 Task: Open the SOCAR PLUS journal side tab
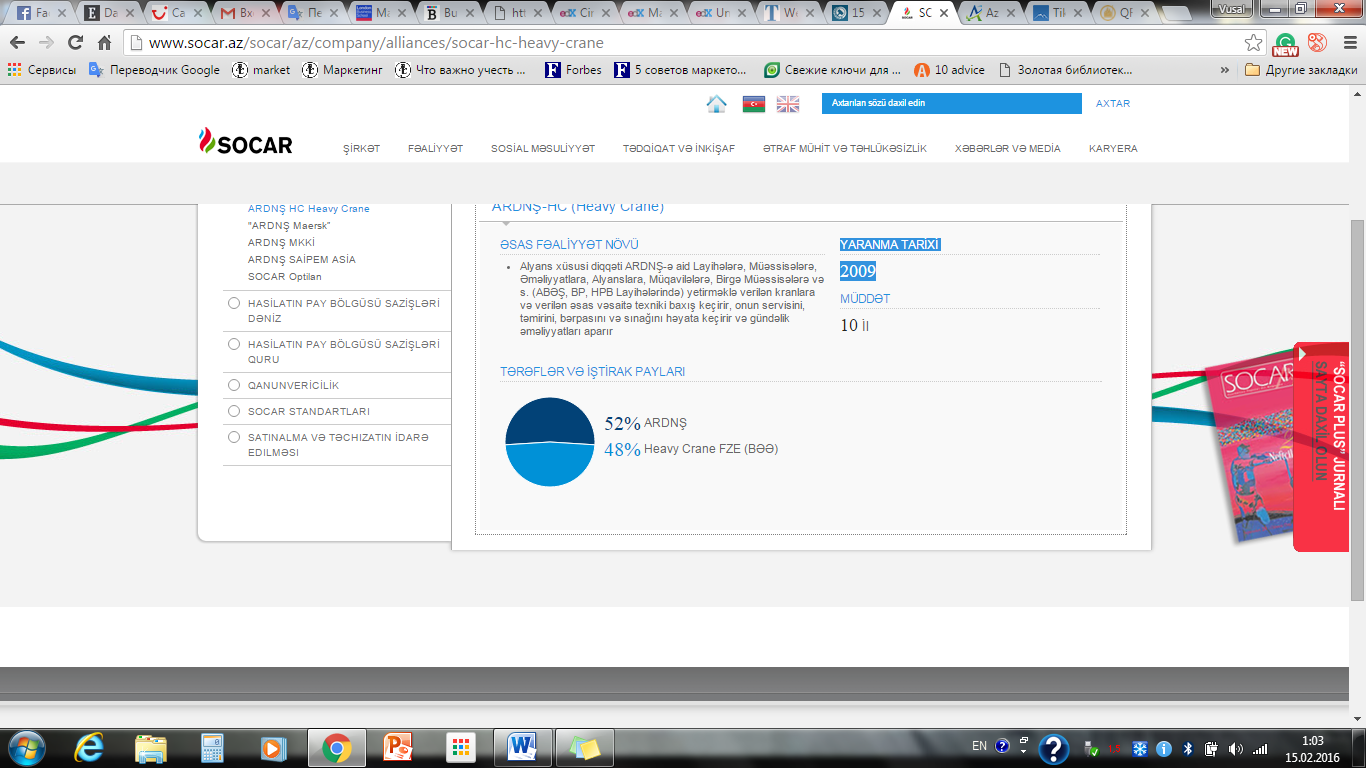(x=1321, y=447)
